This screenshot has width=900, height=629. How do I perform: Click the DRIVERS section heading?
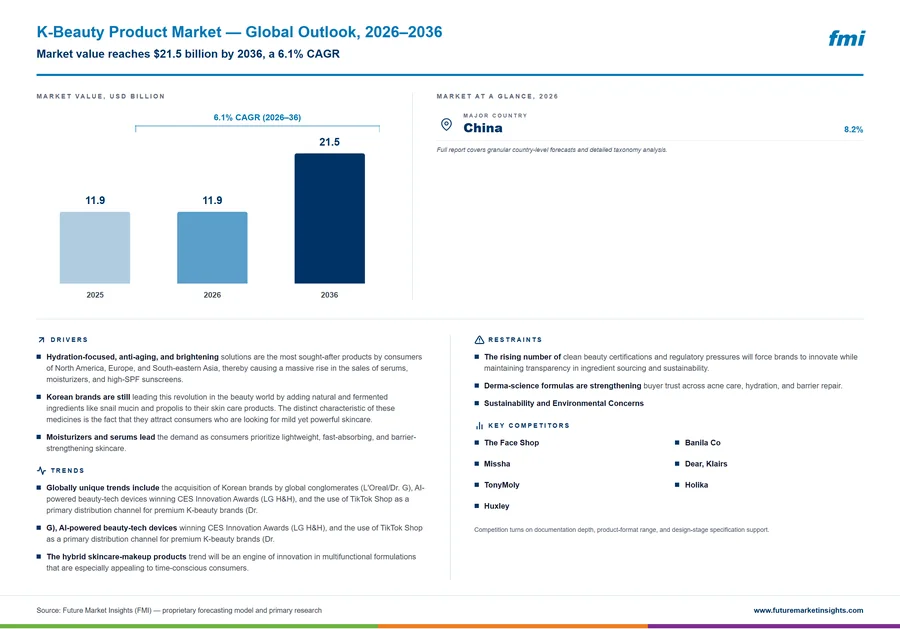pos(69,340)
